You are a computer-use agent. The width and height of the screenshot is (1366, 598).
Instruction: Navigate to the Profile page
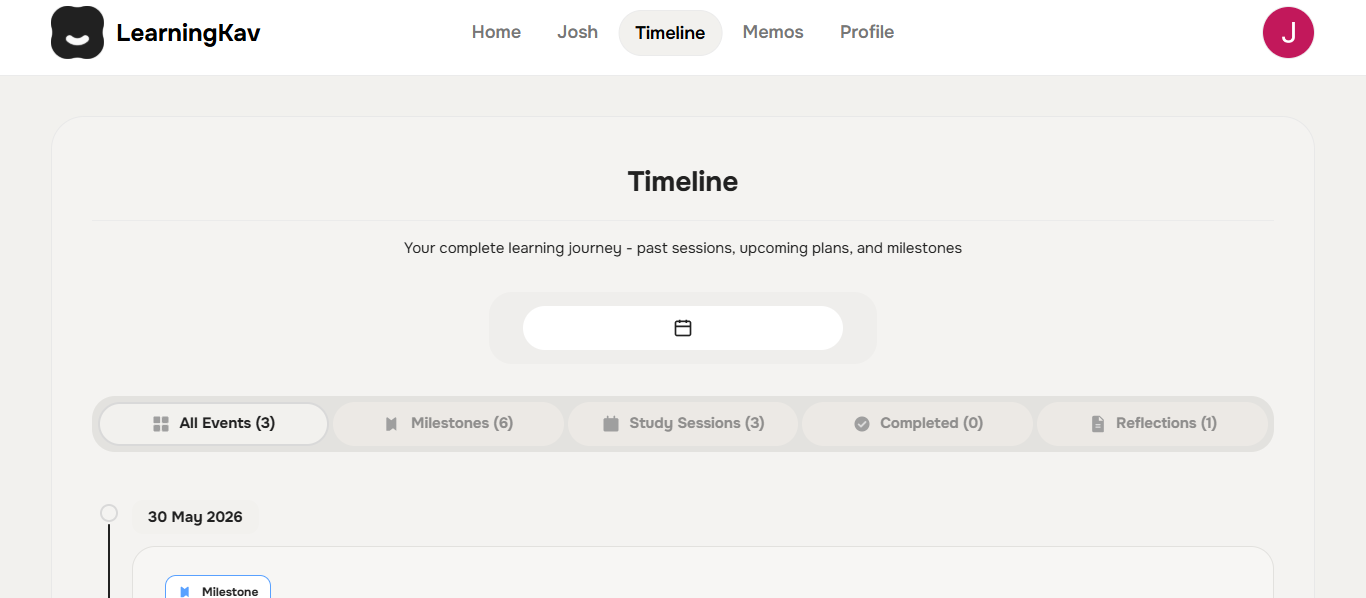tap(867, 32)
